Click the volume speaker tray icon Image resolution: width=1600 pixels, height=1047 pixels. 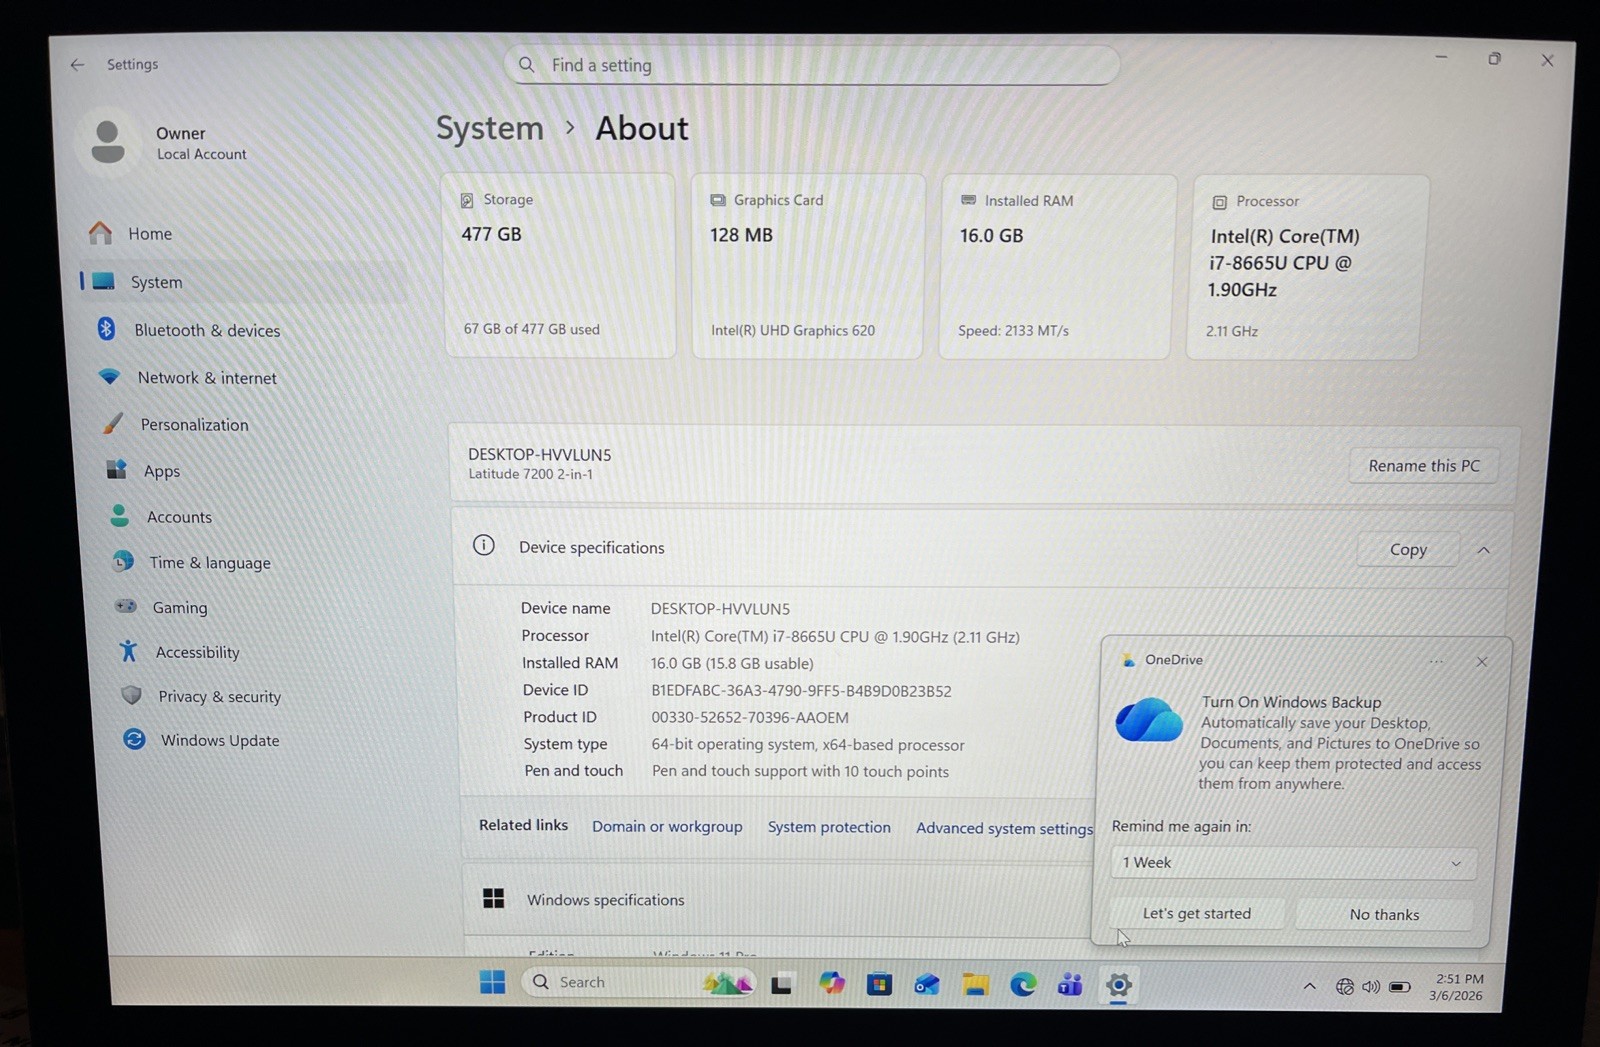click(1371, 987)
